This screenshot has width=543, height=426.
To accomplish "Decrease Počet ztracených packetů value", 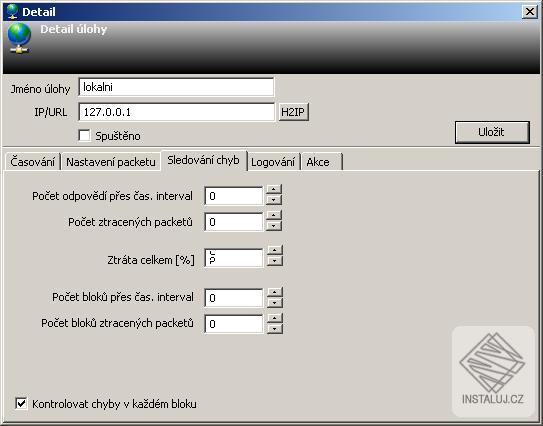I will pyautogui.click(x=274, y=226).
